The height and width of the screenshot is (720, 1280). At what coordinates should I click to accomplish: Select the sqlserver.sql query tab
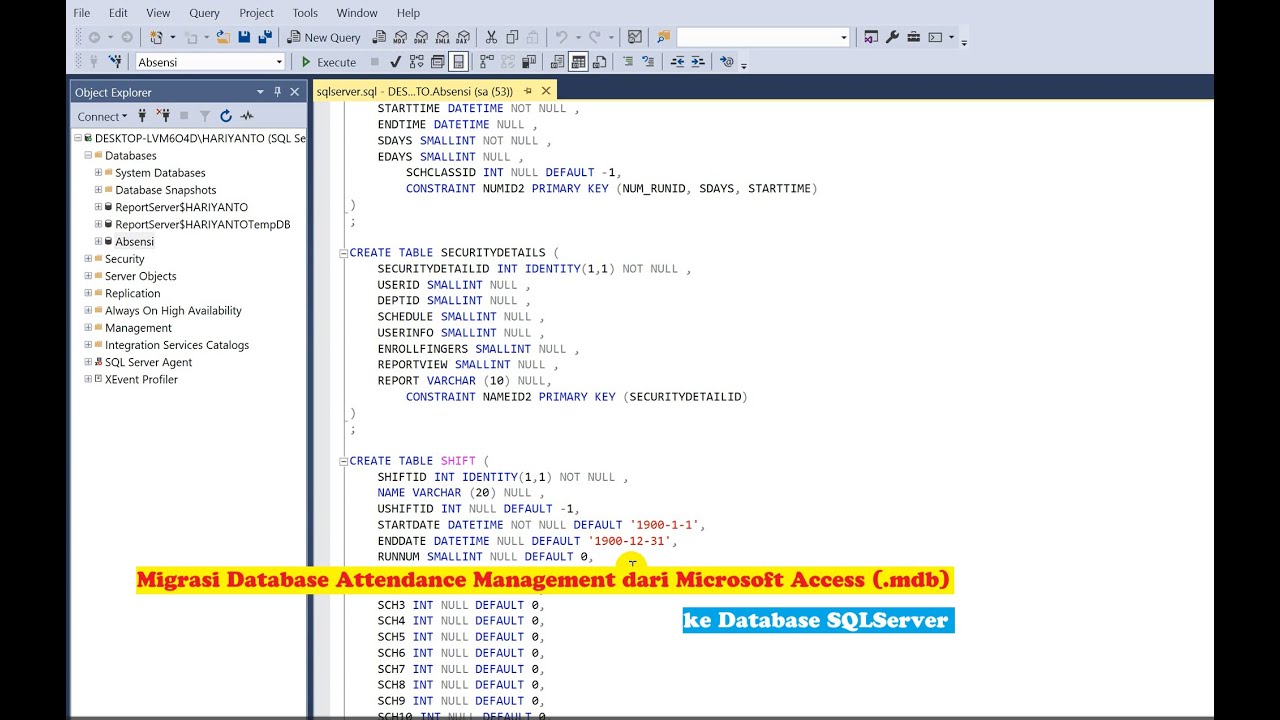point(415,91)
